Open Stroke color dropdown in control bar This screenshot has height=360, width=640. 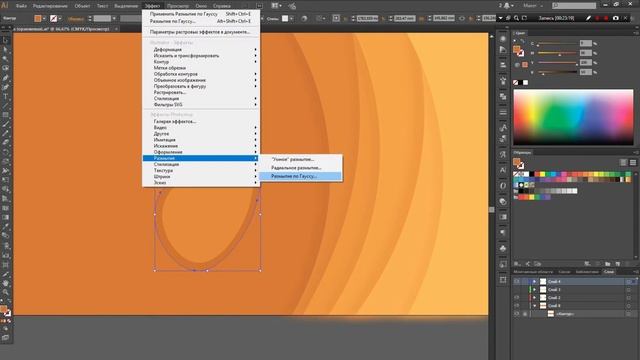60,18
